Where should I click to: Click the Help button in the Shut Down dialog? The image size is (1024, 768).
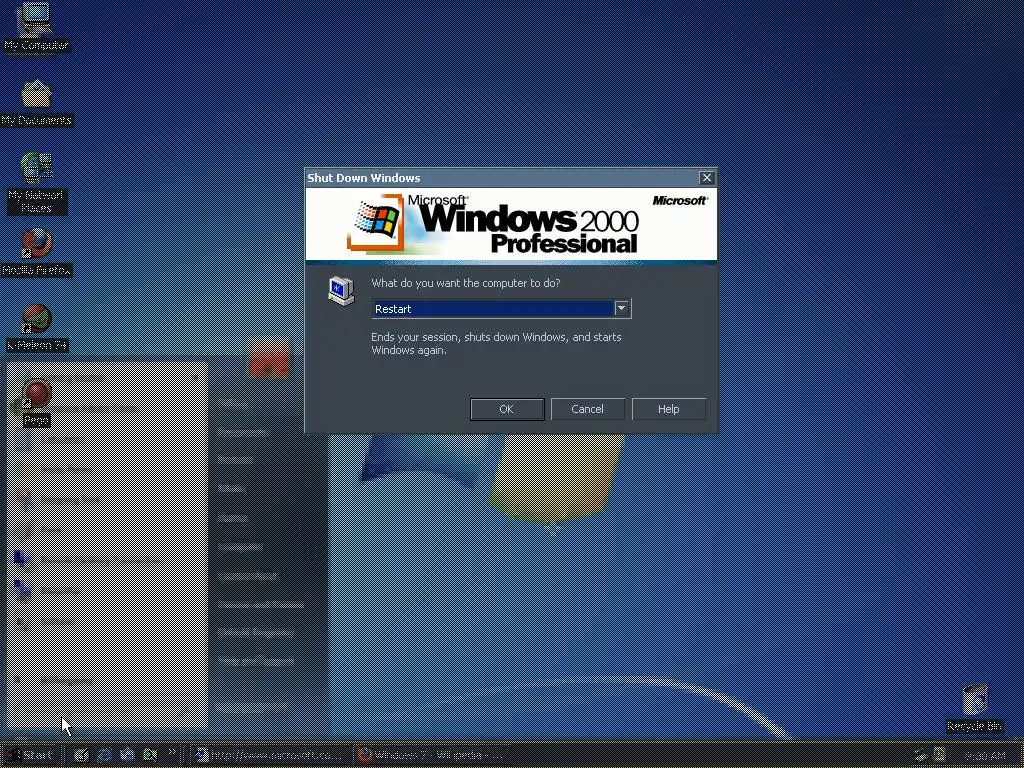[x=668, y=409]
